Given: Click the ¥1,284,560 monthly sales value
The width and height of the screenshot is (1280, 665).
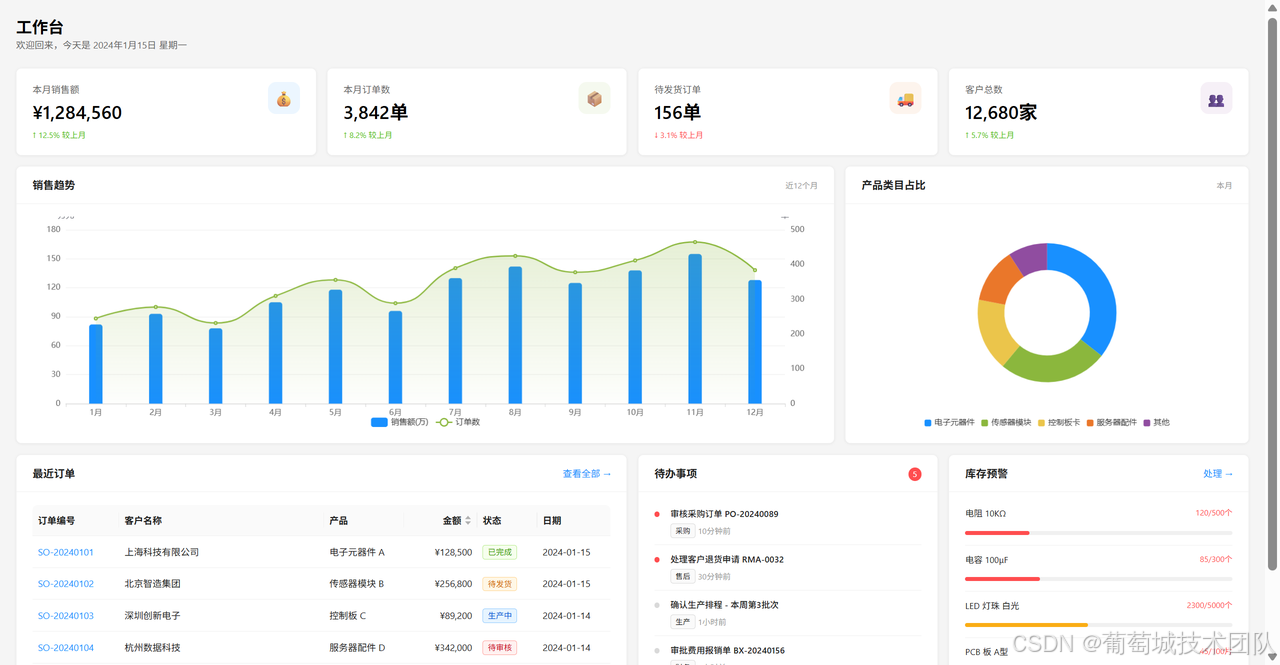Looking at the screenshot, I should point(77,113).
